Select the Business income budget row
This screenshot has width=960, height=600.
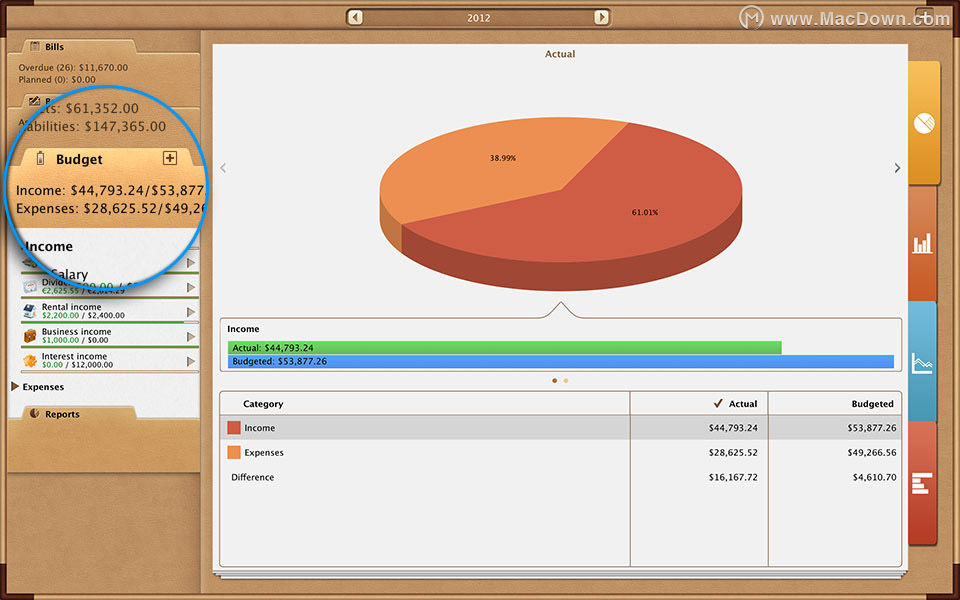110,336
